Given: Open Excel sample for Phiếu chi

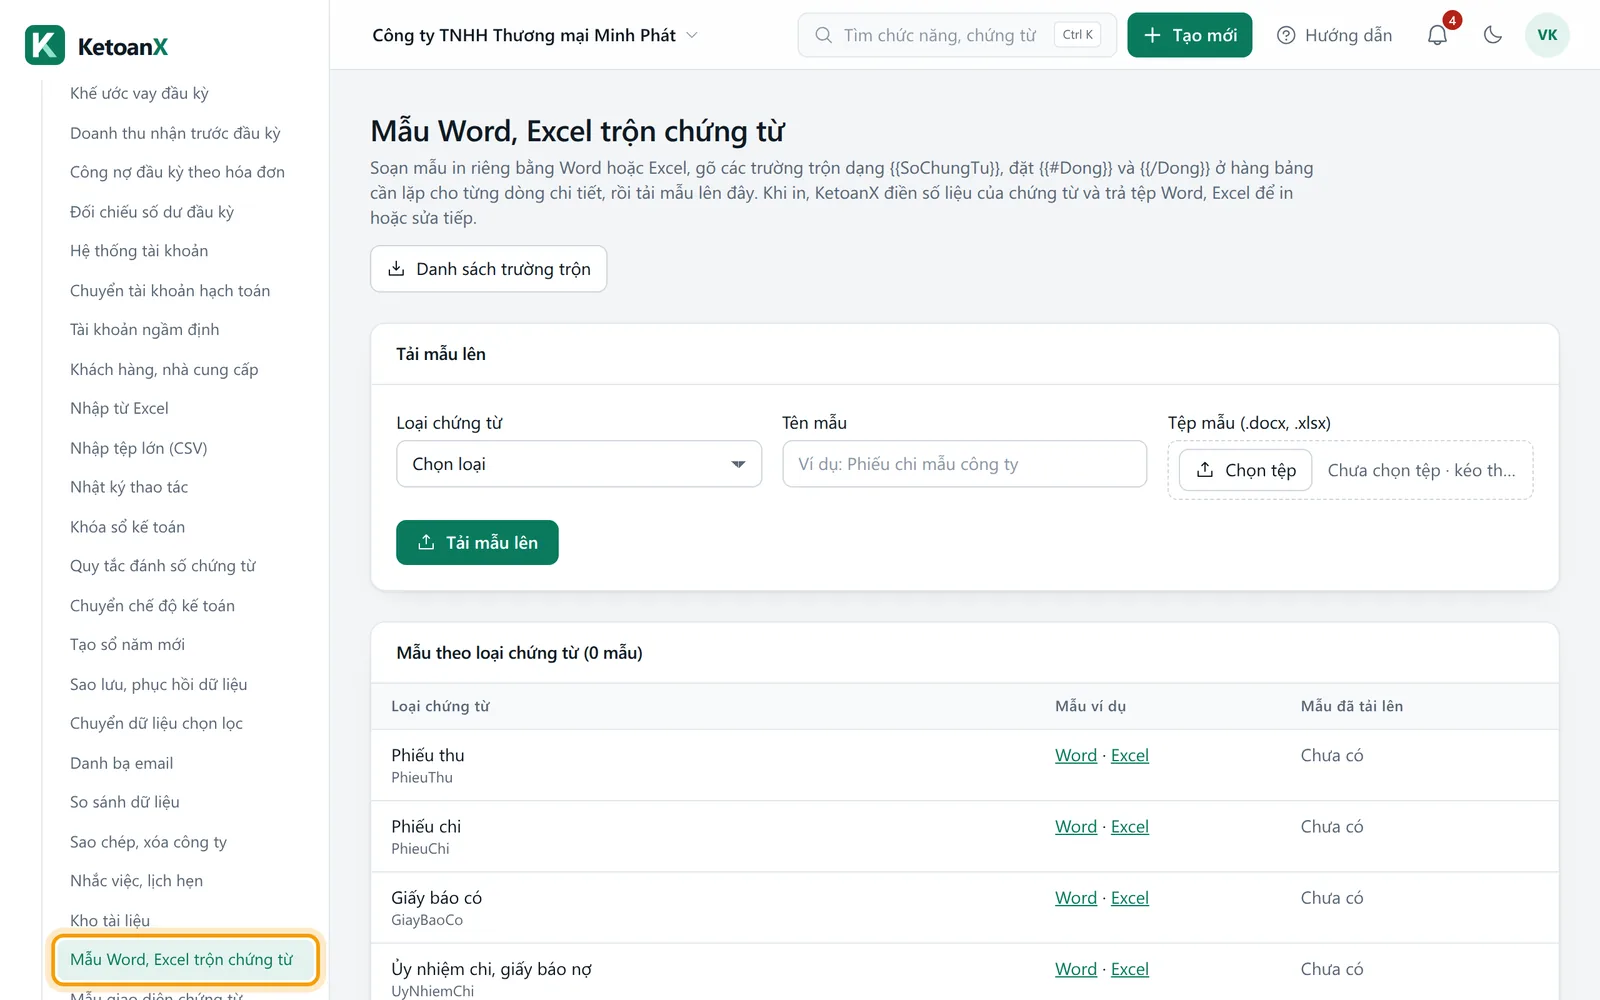Looking at the screenshot, I should 1130,826.
